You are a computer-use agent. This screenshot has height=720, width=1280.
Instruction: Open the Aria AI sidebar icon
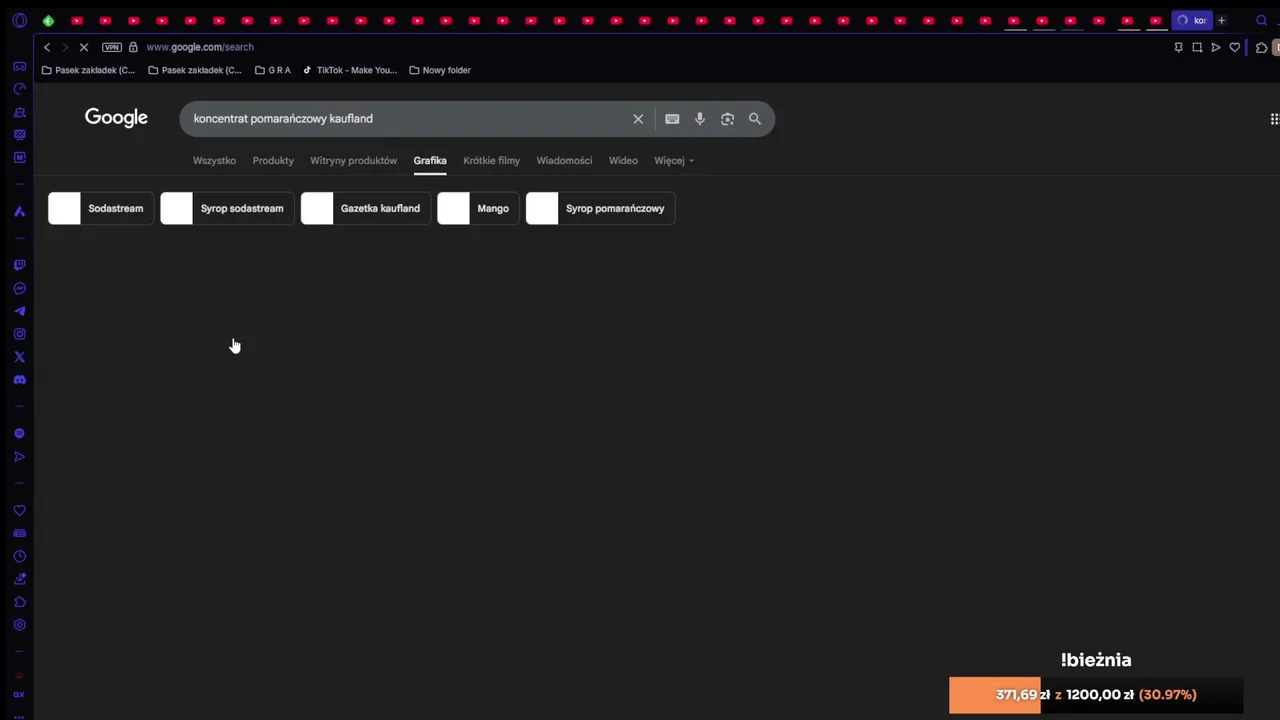coord(19,212)
